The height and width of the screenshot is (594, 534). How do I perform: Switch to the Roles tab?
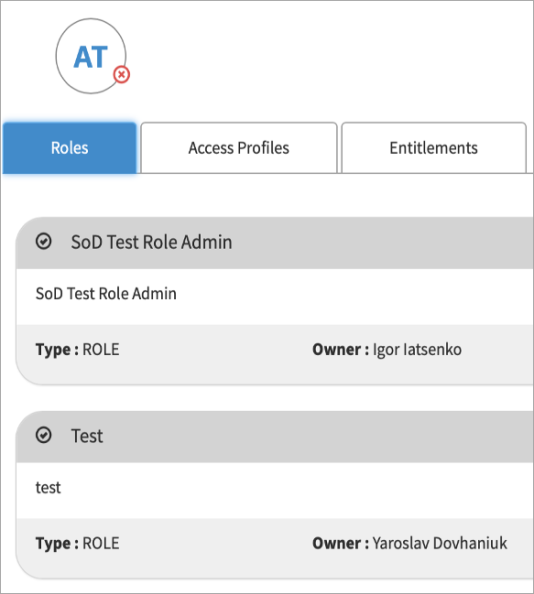70,148
